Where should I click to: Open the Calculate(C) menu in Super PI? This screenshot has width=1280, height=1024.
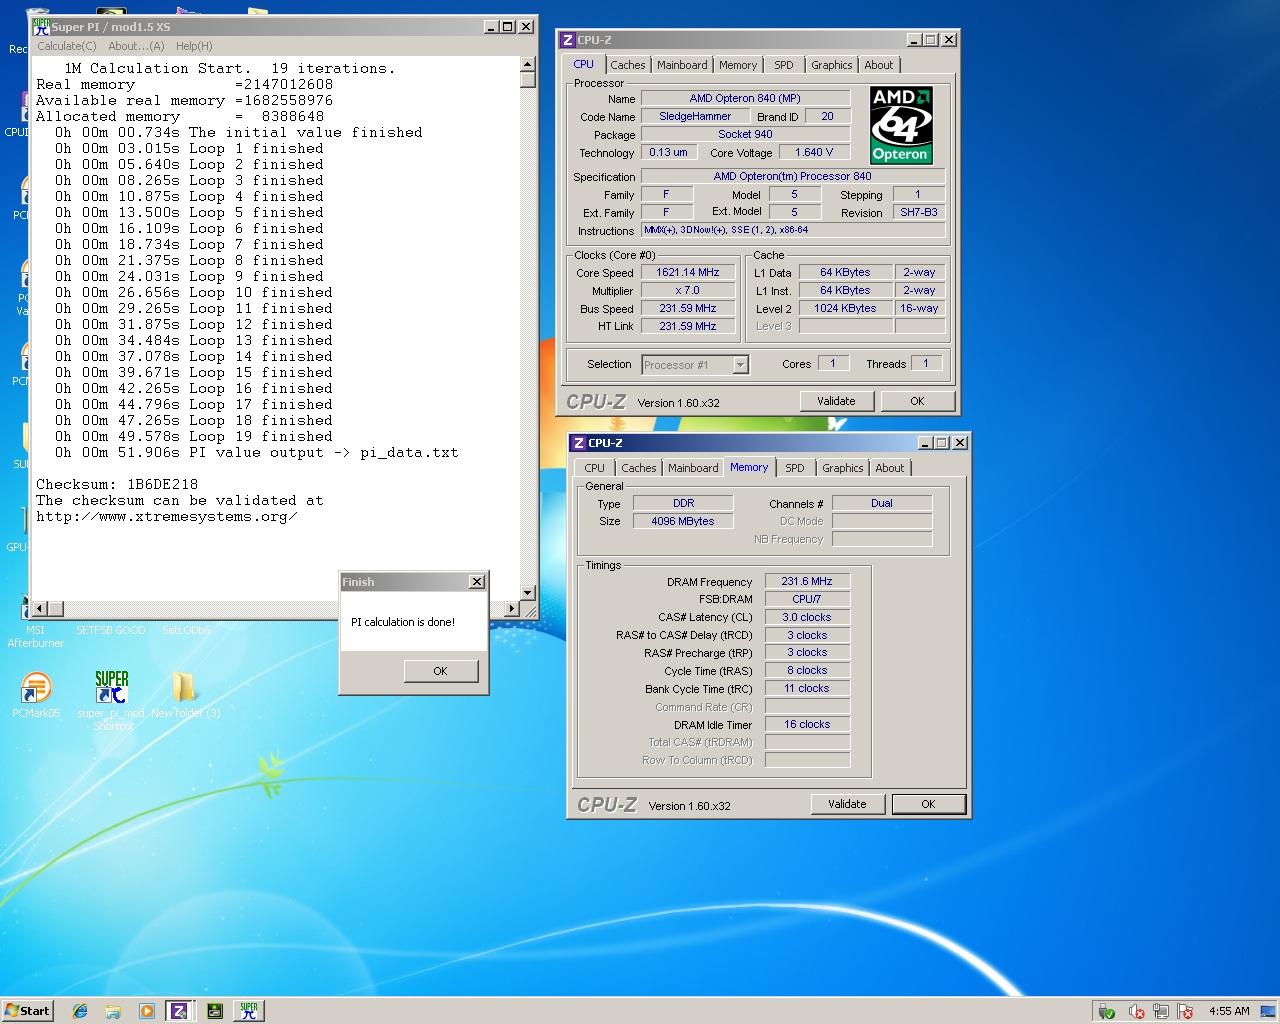click(x=67, y=46)
